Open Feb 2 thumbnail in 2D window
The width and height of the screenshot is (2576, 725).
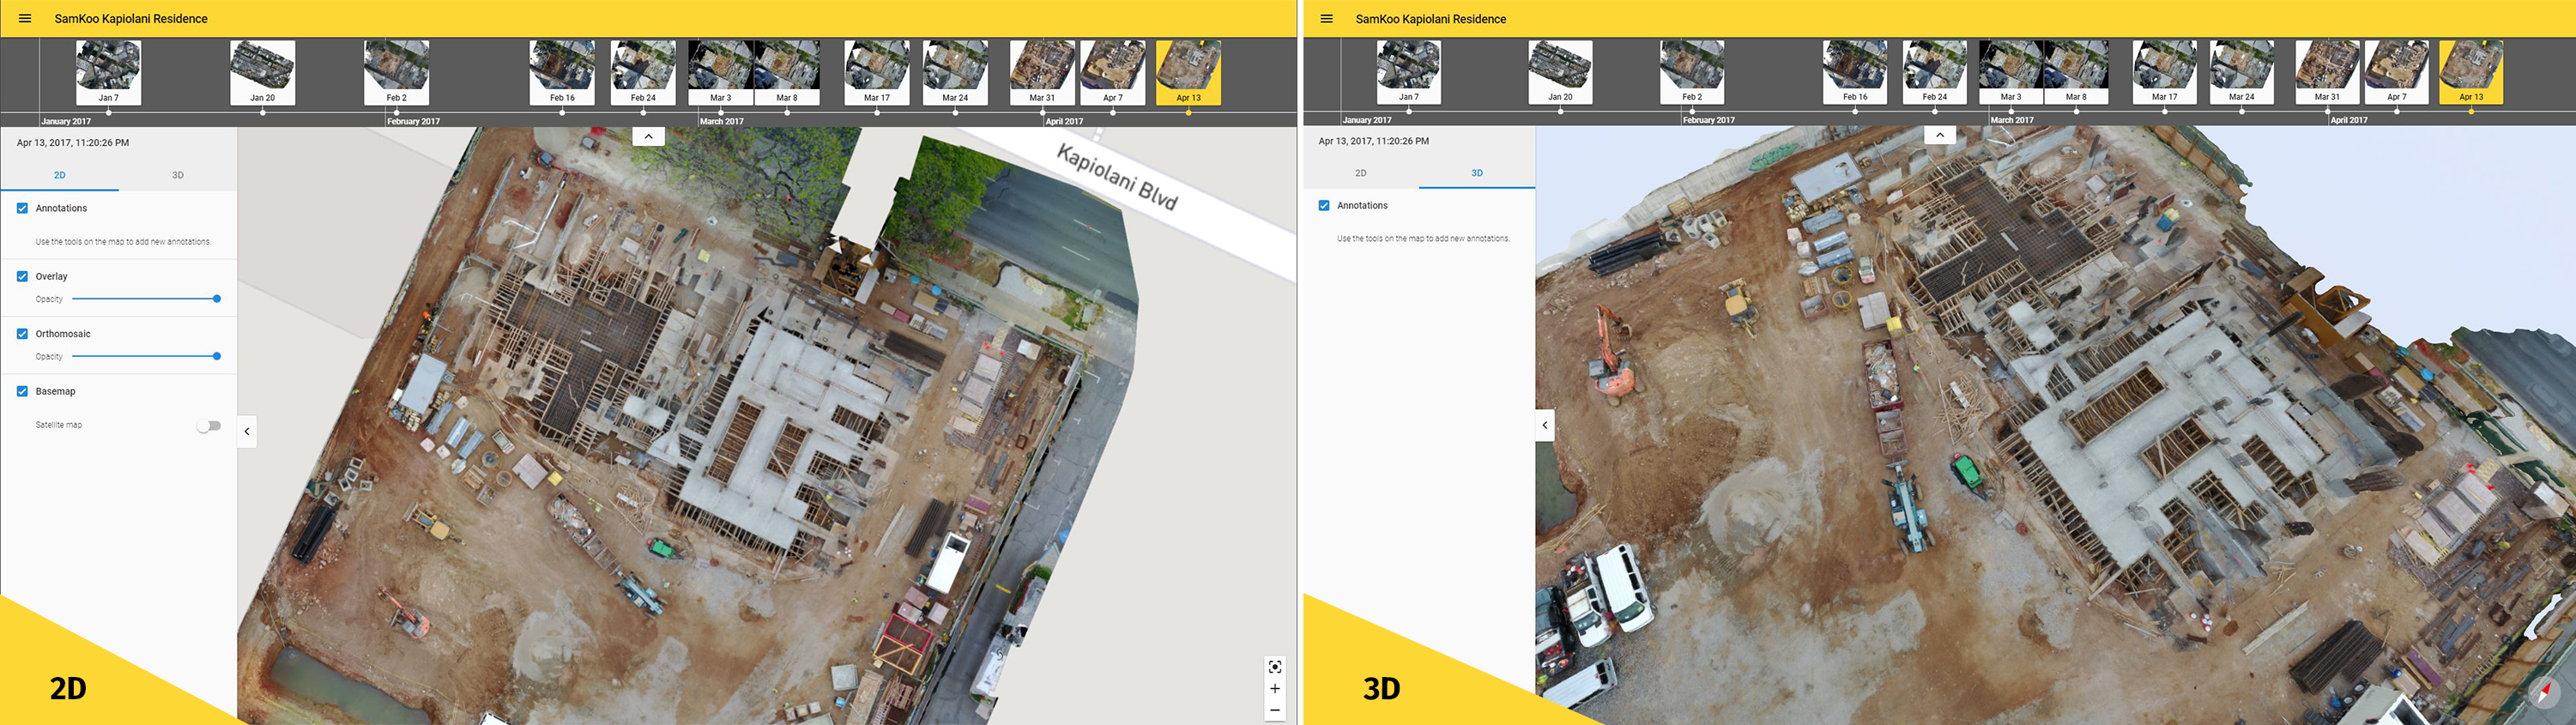point(396,72)
